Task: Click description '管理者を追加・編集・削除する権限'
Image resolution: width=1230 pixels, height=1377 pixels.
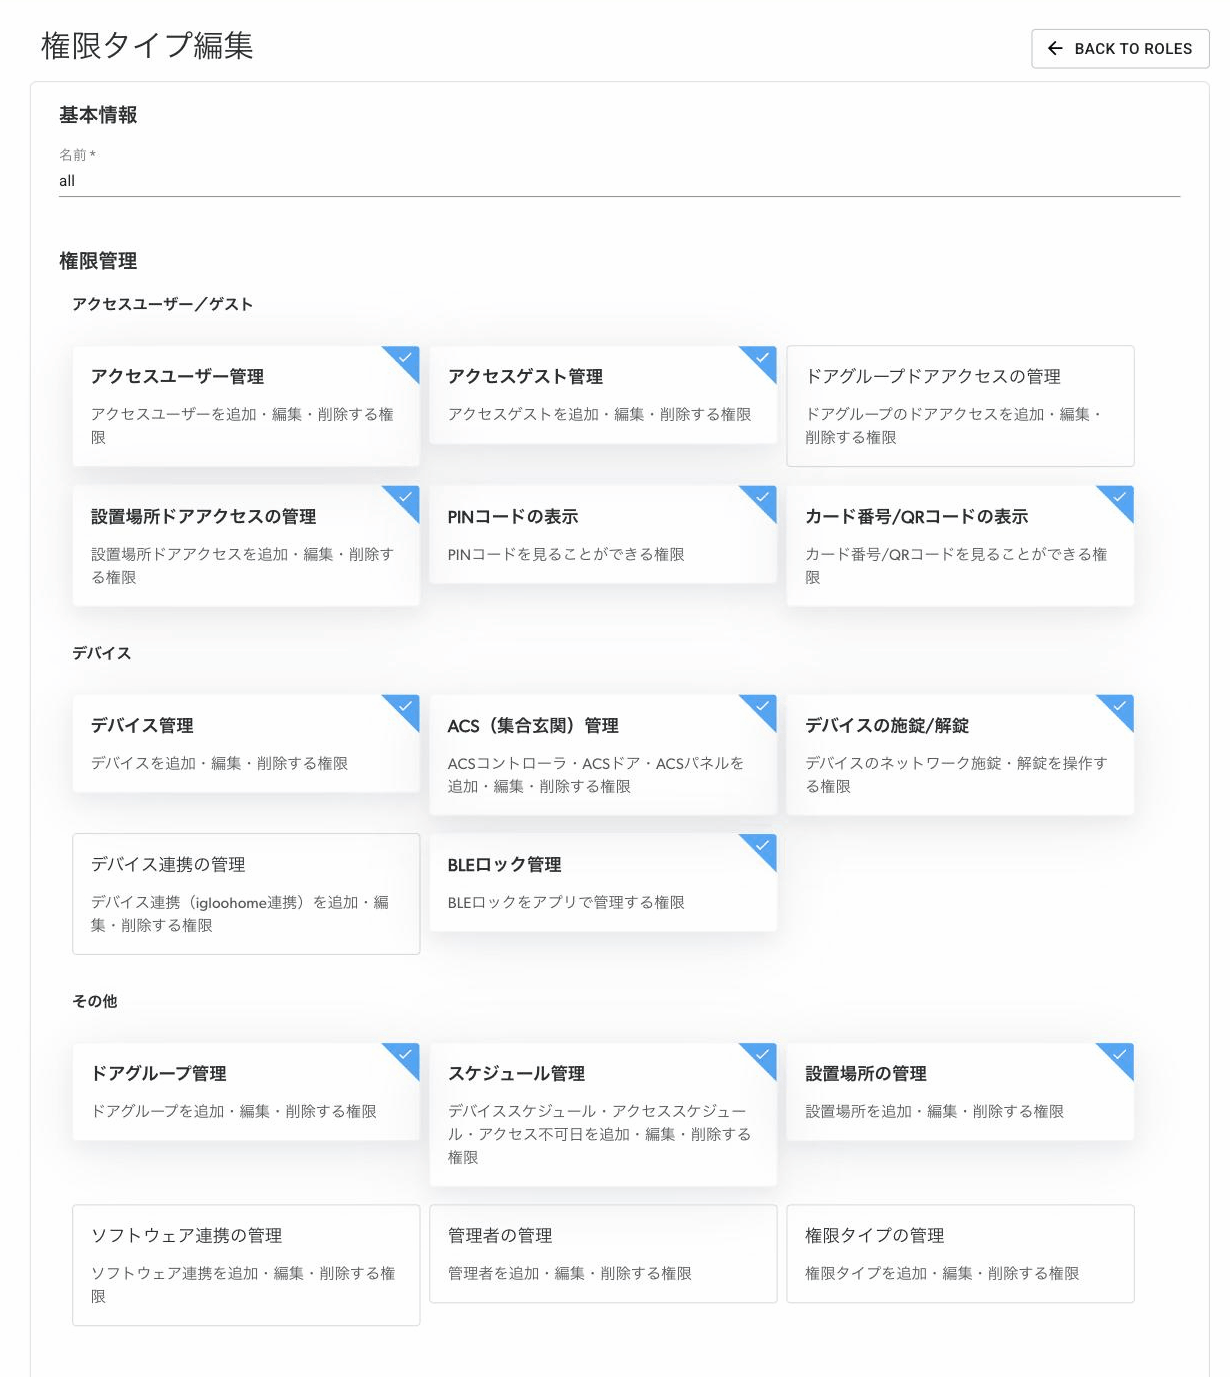Action: pyautogui.click(x=570, y=1273)
